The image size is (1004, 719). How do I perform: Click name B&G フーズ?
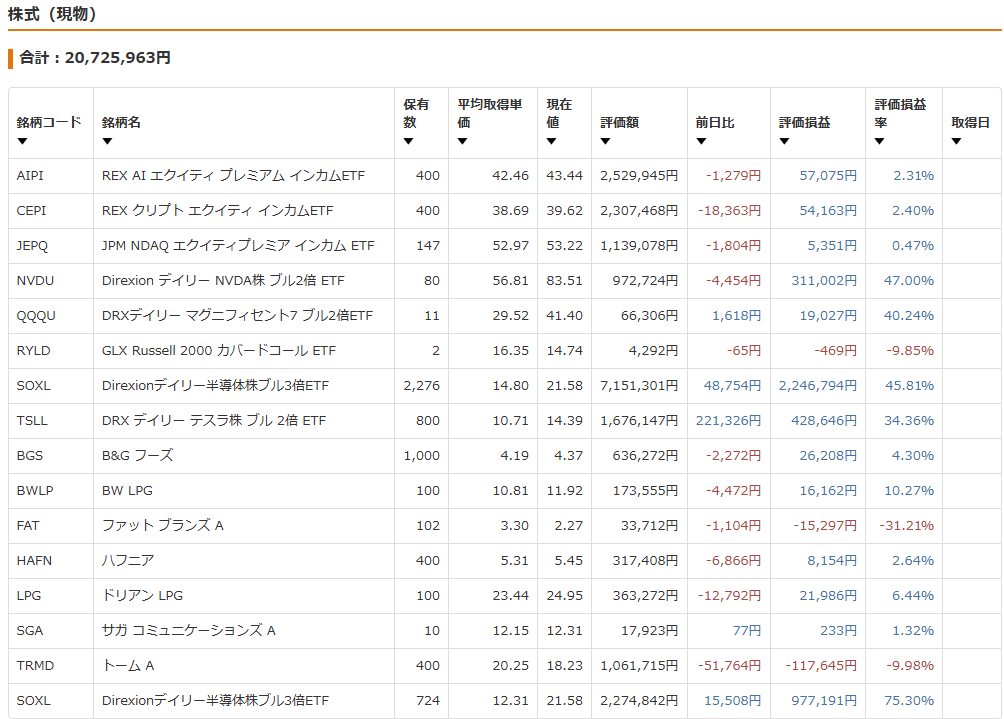[138, 456]
